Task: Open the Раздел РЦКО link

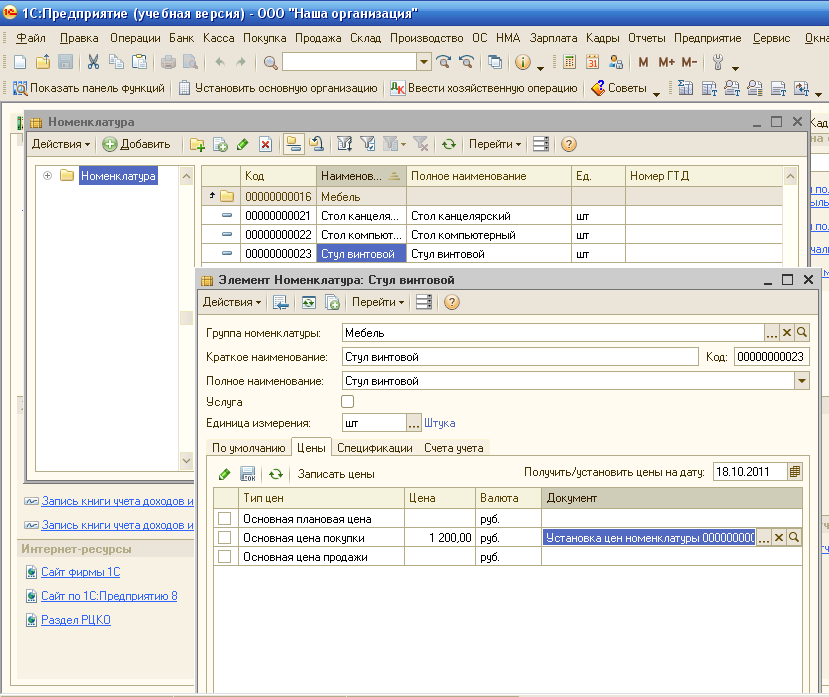Action: point(76,620)
